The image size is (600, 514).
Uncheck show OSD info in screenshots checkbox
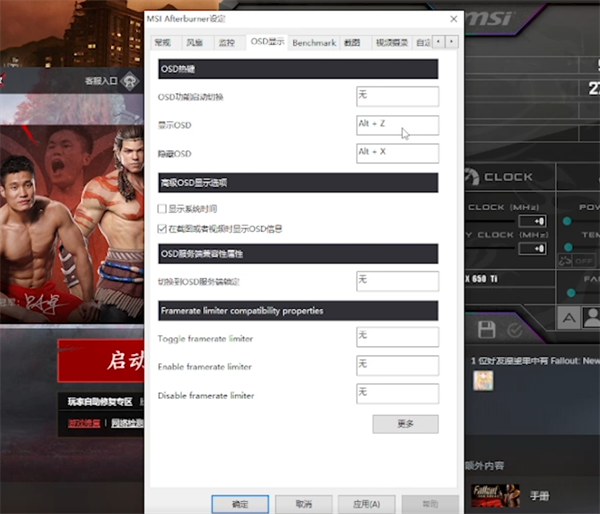pos(163,228)
